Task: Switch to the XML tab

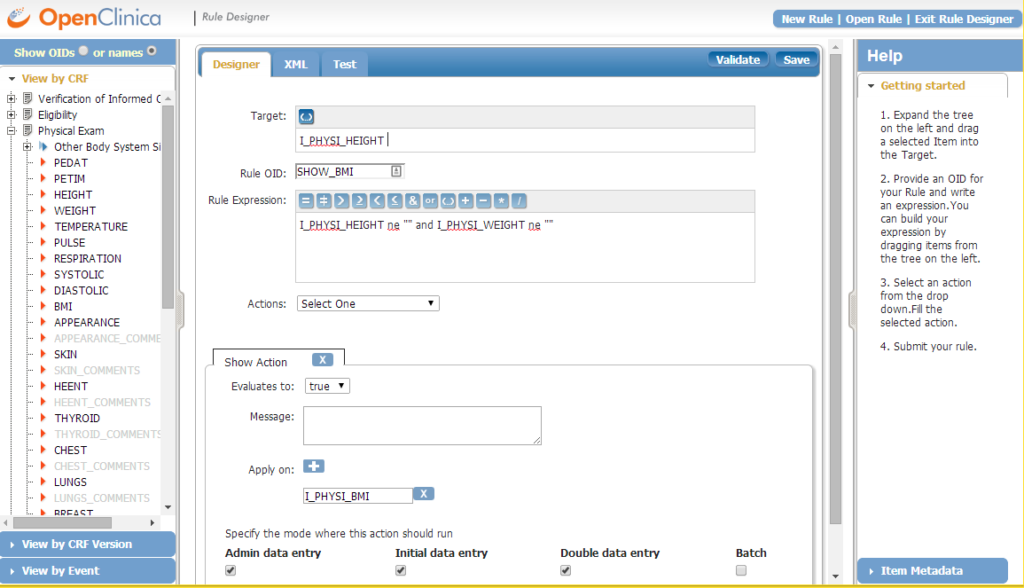Action: 296,64
